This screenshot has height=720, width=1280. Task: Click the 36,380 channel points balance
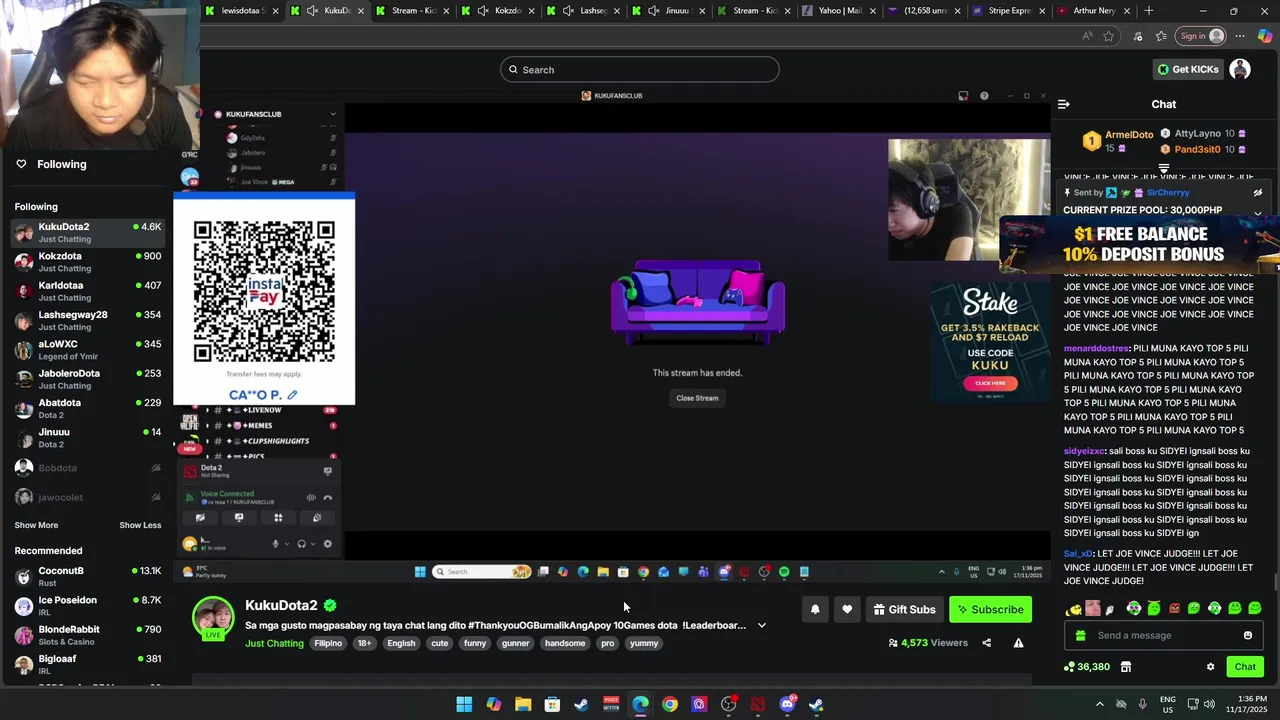point(1087,667)
